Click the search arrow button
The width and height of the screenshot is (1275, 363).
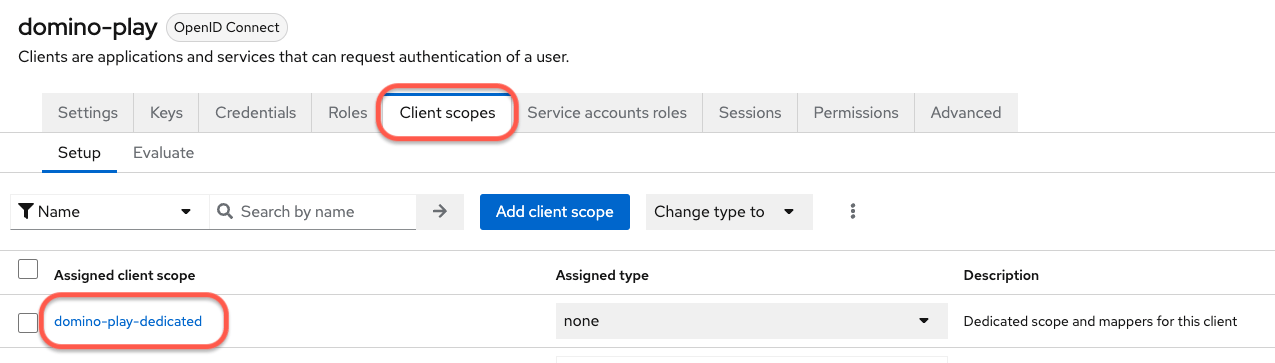click(x=439, y=212)
